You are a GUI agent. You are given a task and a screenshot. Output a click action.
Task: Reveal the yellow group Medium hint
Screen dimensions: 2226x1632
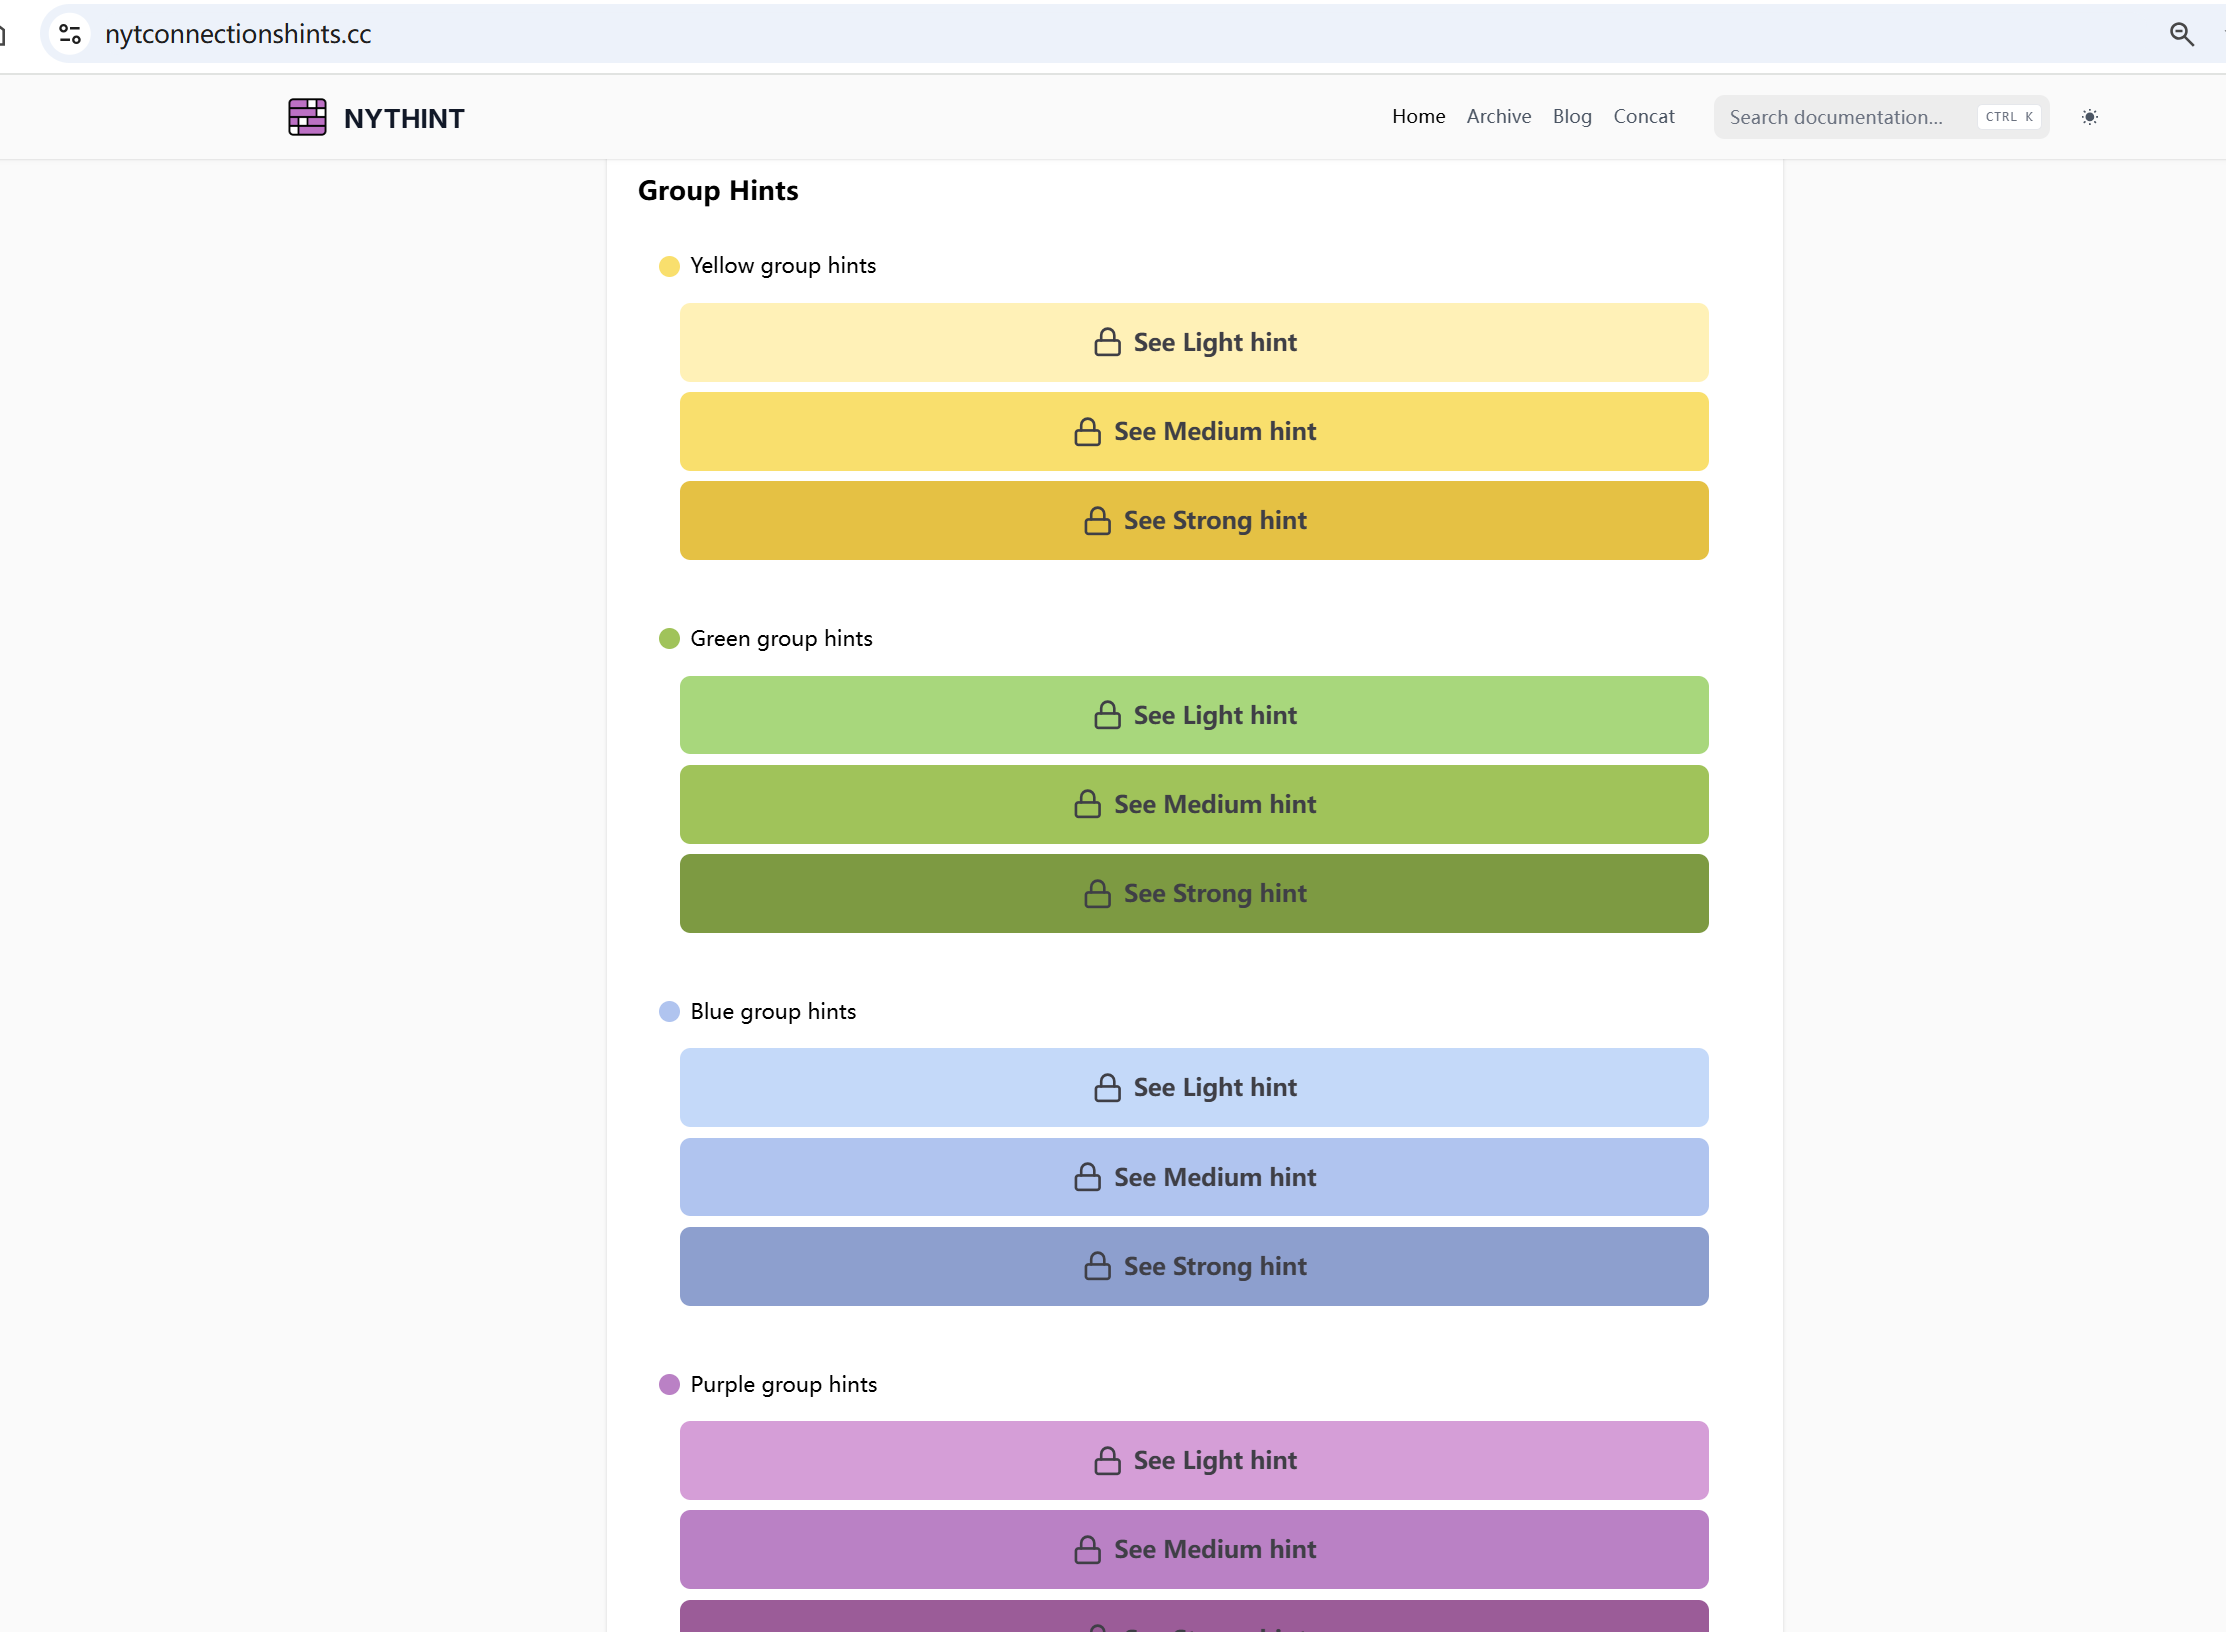coord(1194,431)
